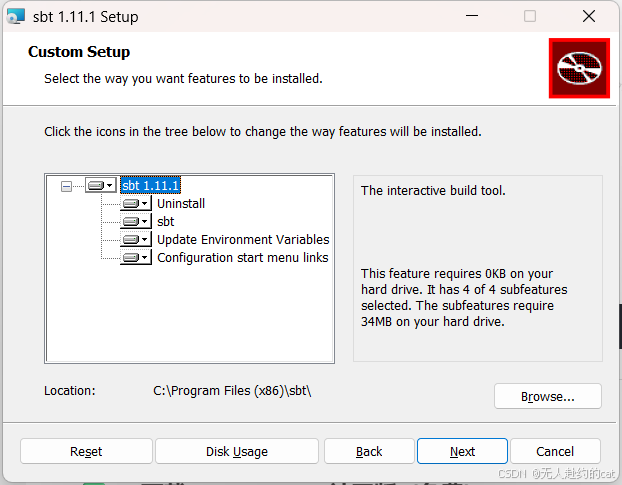The width and height of the screenshot is (622, 485).
Task: Select the Update Environment Variables label
Action: coord(243,240)
